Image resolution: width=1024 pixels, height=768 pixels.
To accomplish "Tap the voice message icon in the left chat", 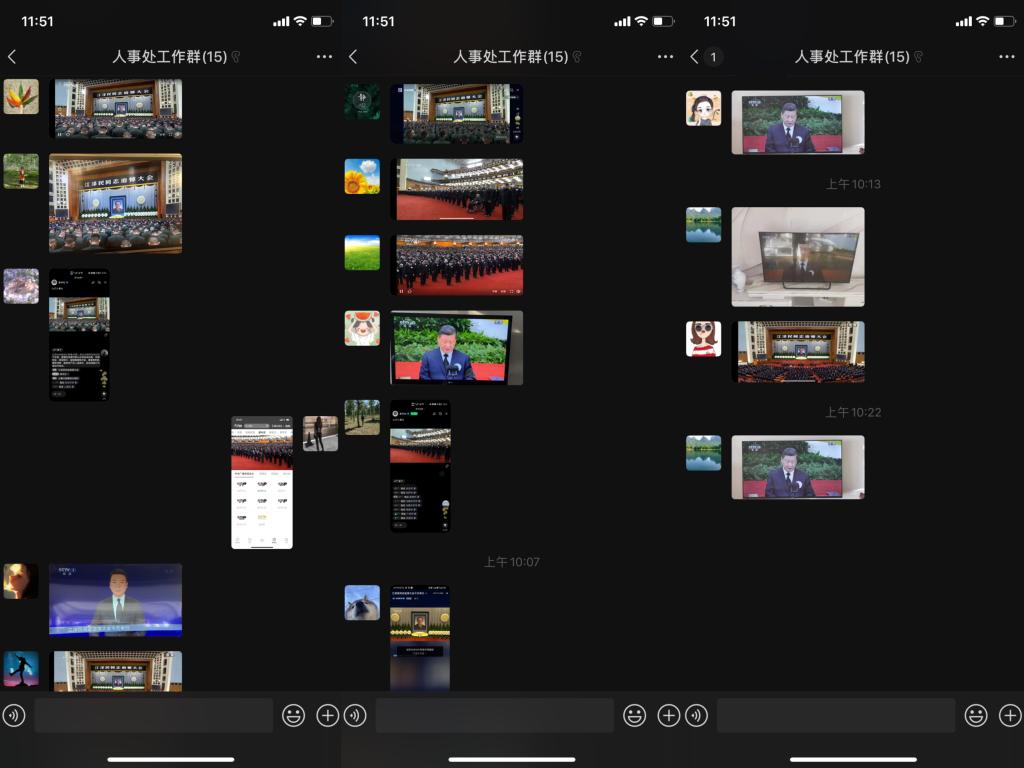I will pos(13,715).
